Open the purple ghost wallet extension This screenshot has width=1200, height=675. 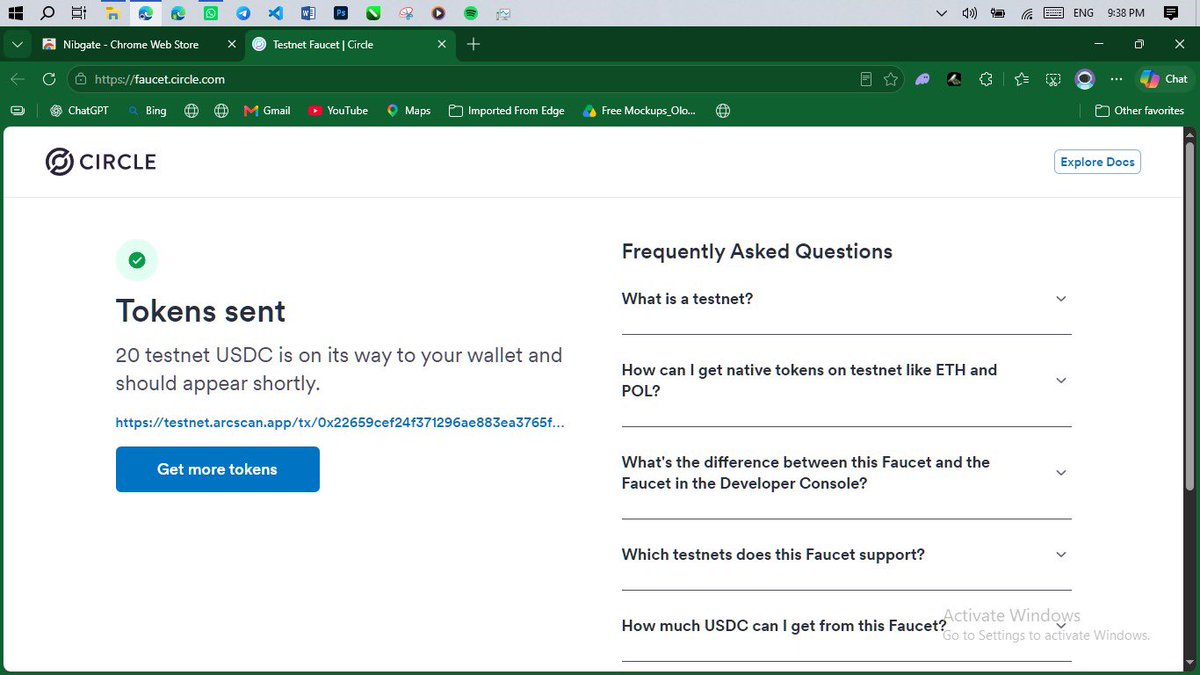click(x=922, y=79)
